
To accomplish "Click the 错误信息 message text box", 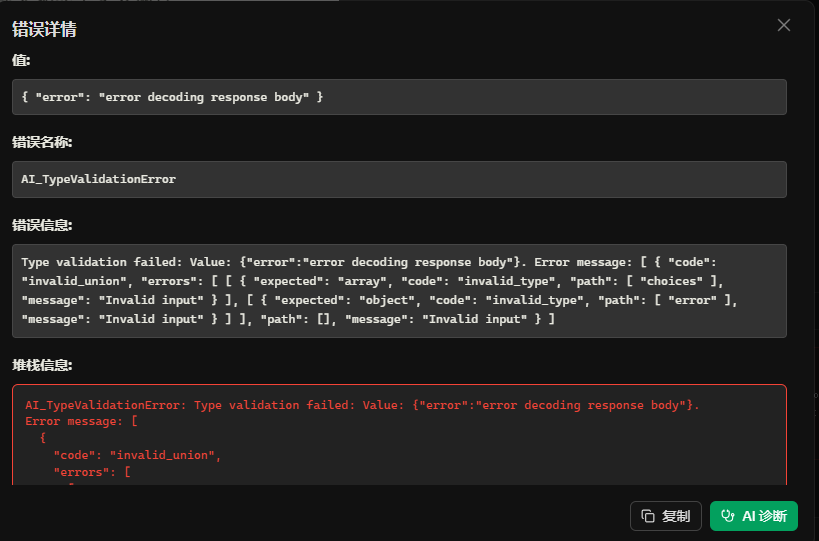I will click(x=399, y=291).
